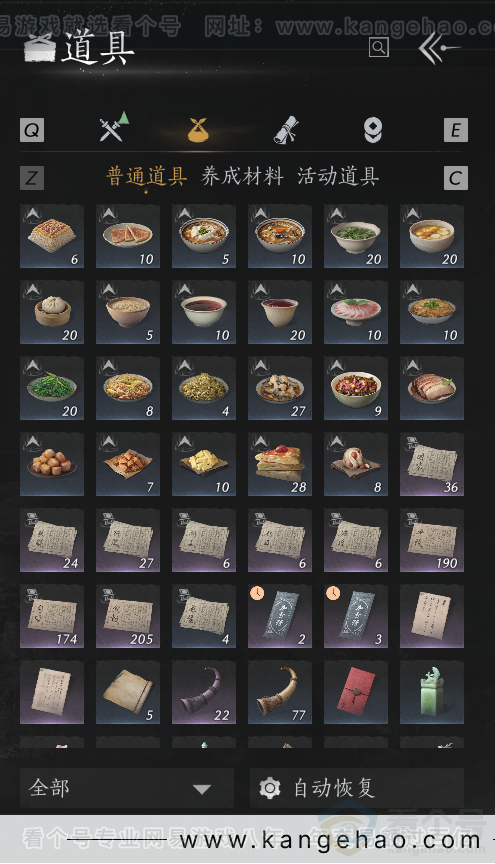This screenshot has width=495, height=864.
Task: Expand the 全部 filter dropdown
Action: click(127, 788)
